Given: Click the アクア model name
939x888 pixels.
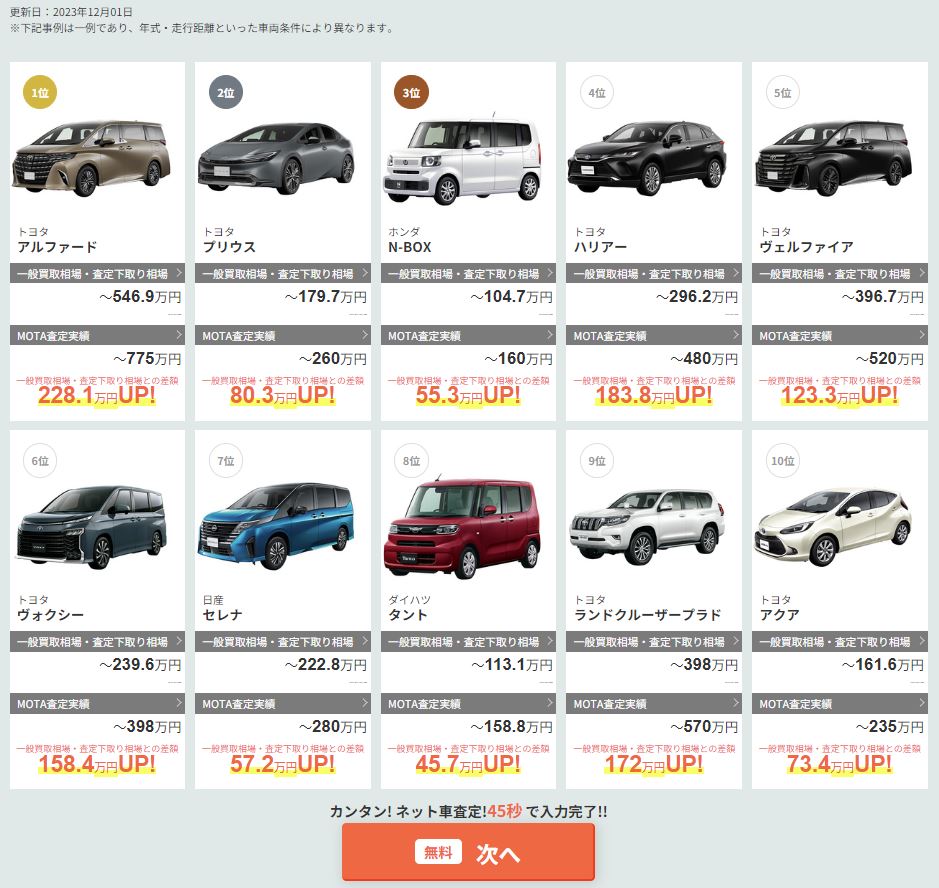Looking at the screenshot, I should tap(780, 615).
